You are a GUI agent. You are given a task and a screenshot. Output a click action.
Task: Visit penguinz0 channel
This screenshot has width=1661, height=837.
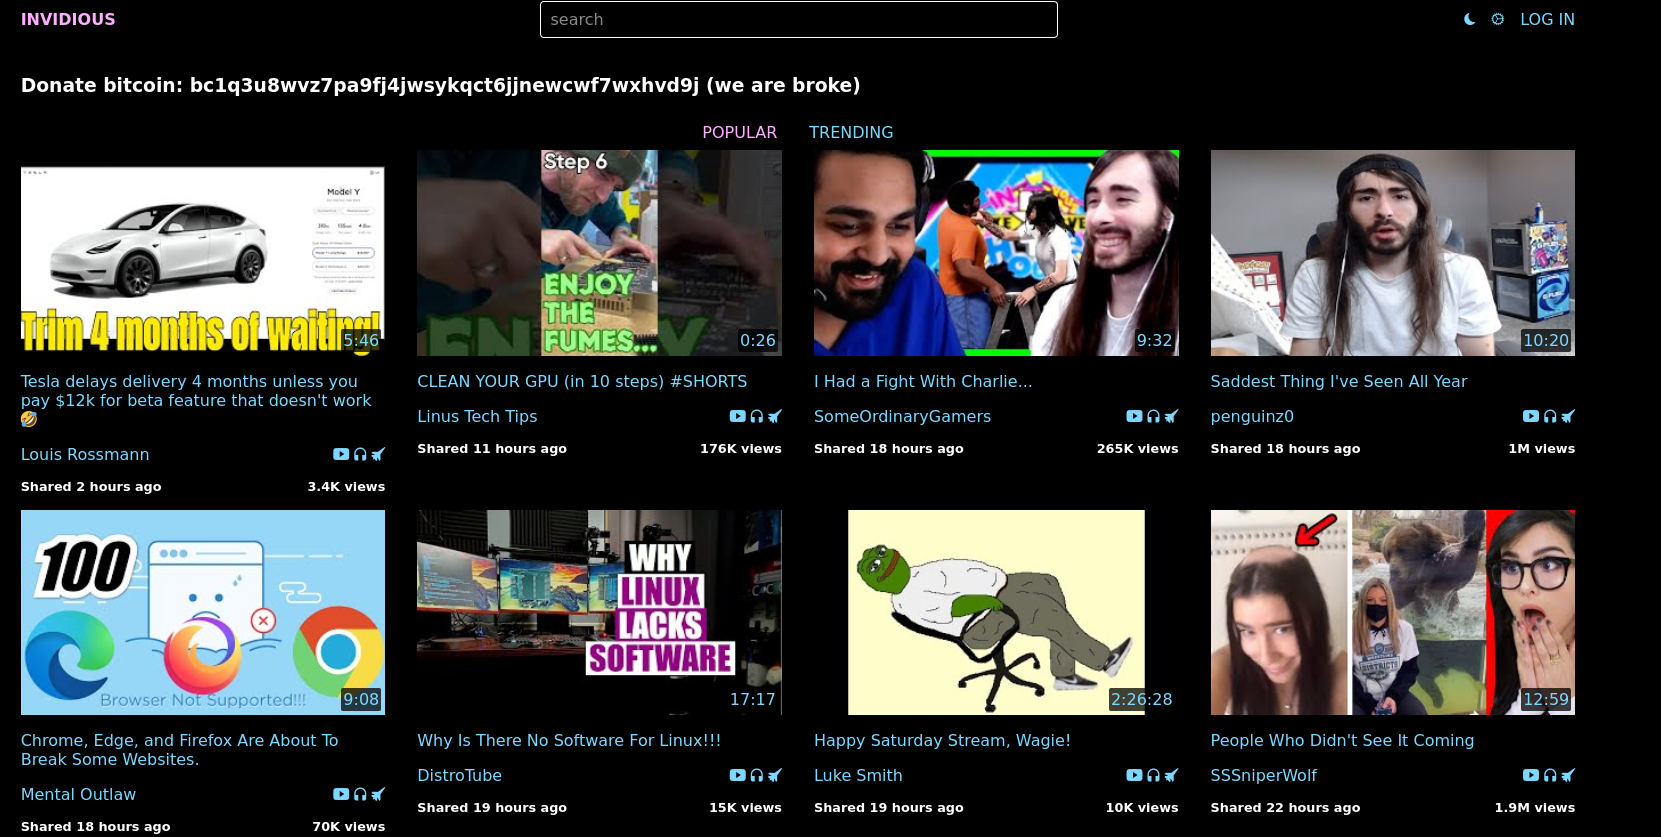coord(1252,416)
